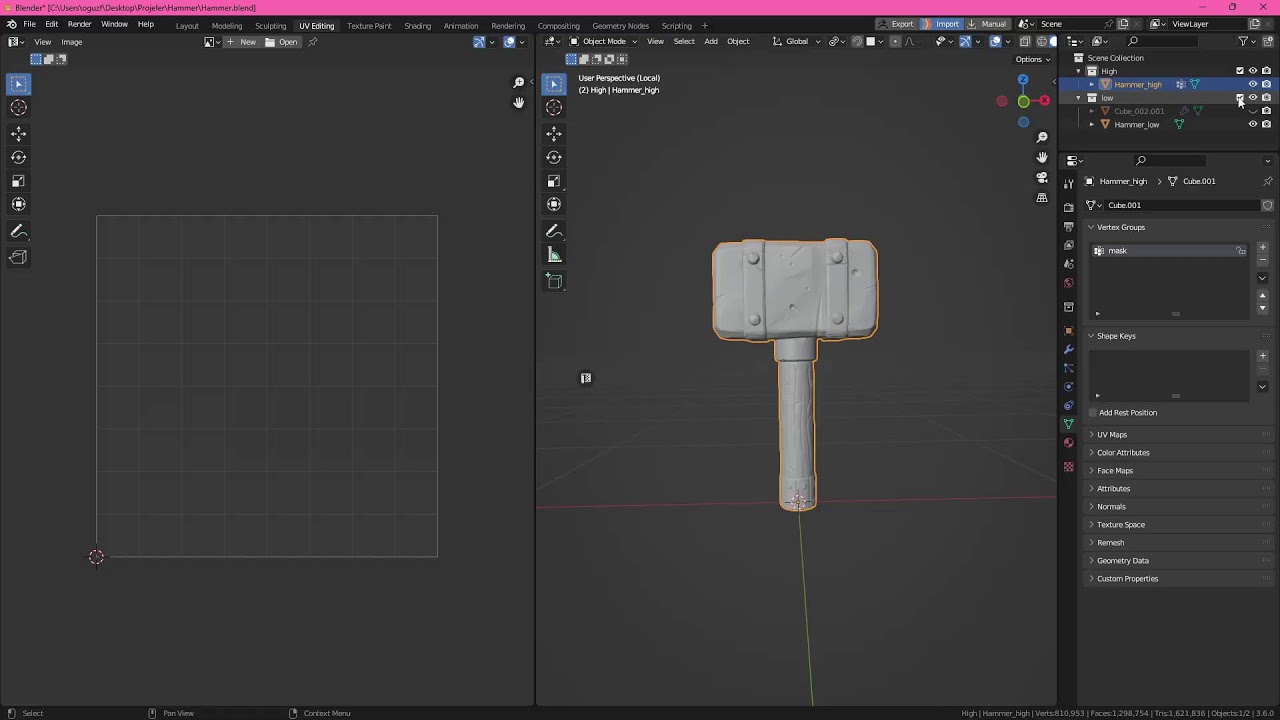Uncheck the High collection exclude checkbox

(1240, 71)
